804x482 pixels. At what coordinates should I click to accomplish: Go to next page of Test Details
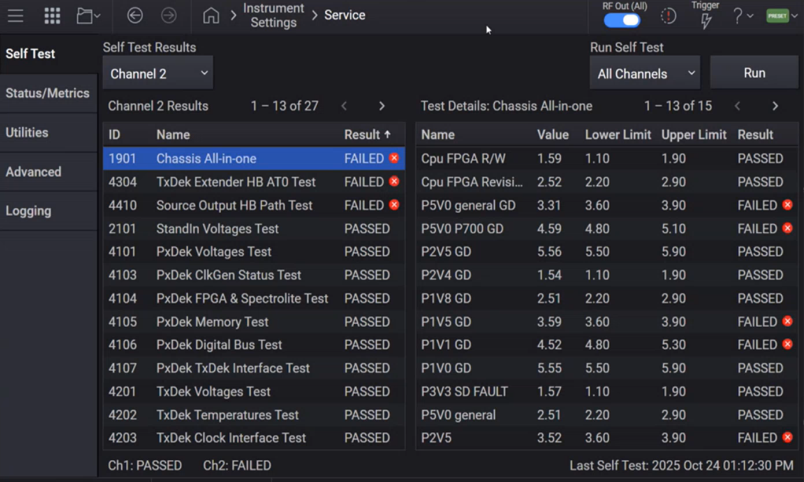[775, 106]
